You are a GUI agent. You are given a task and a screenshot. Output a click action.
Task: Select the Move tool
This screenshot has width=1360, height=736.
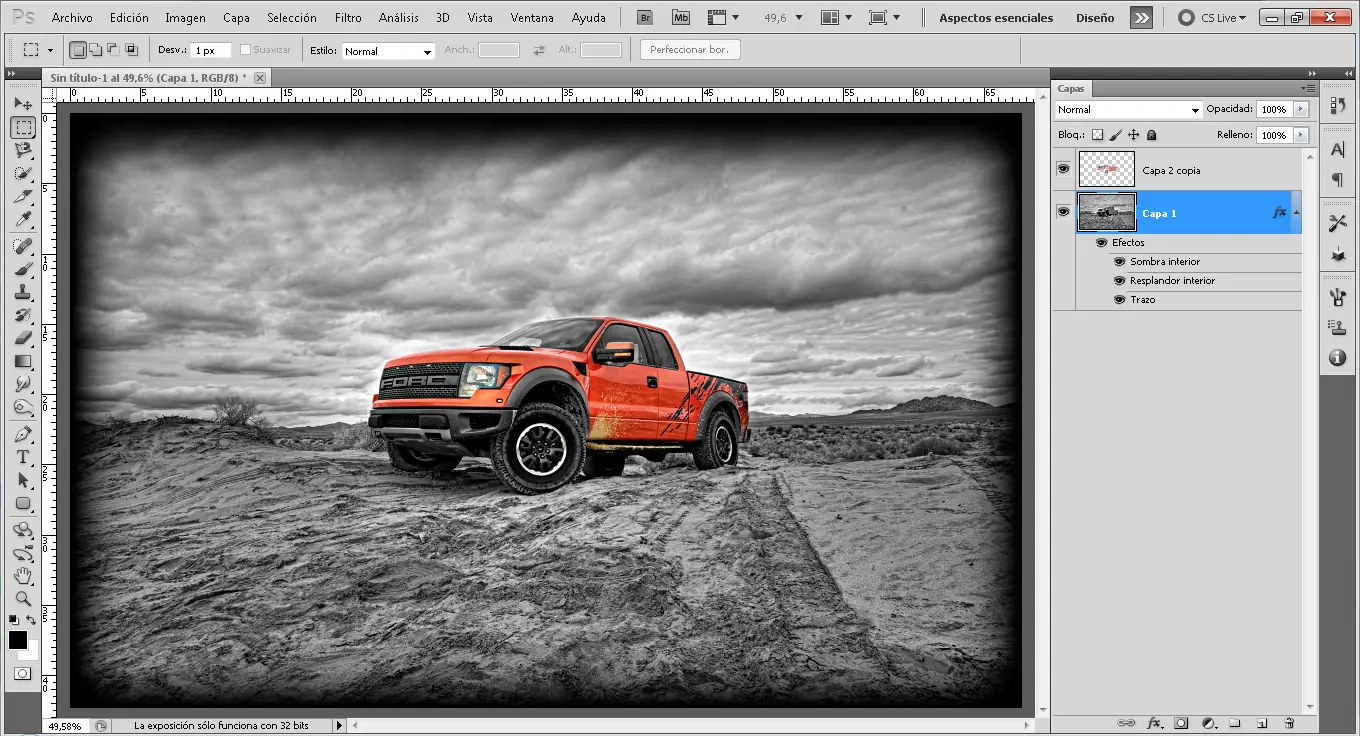23,104
